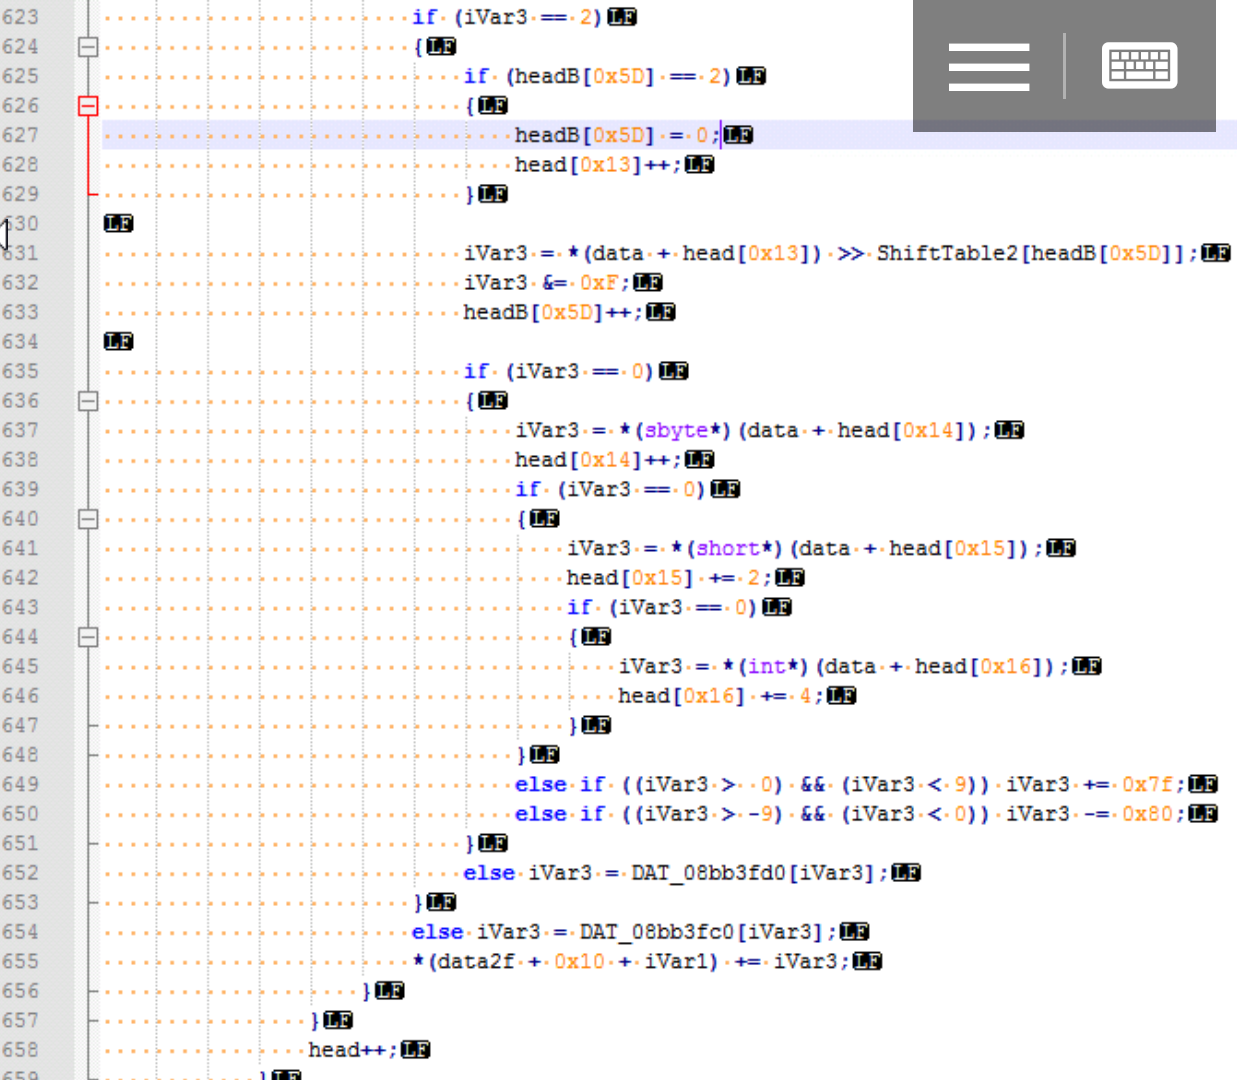
Task: Collapse the code block at line 624
Action: click(x=88, y=47)
